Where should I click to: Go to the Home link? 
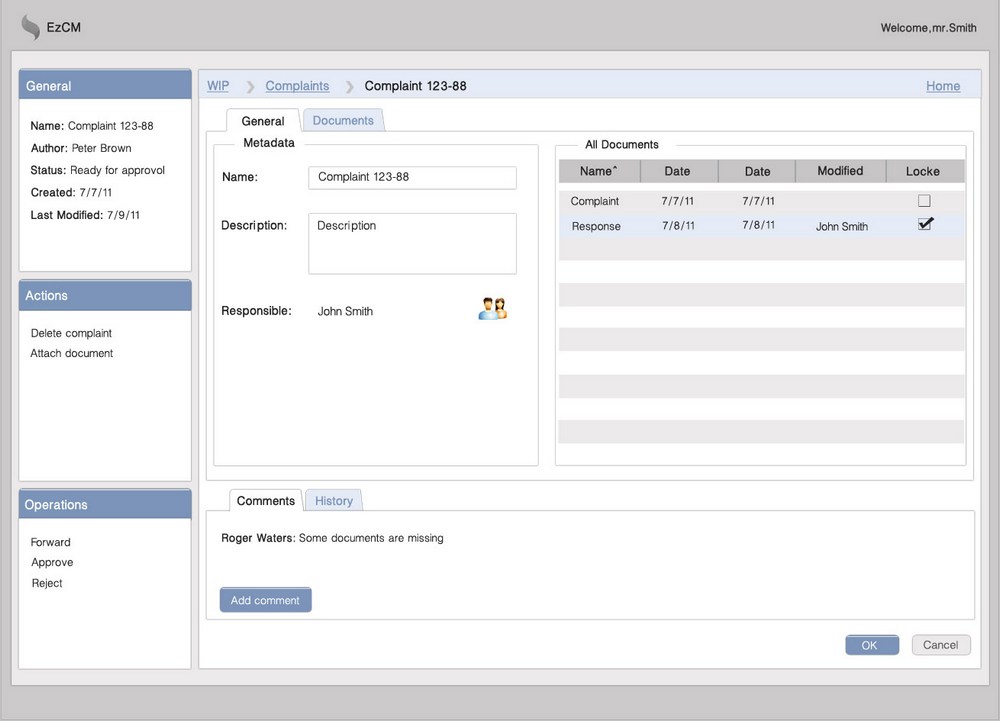[942, 86]
